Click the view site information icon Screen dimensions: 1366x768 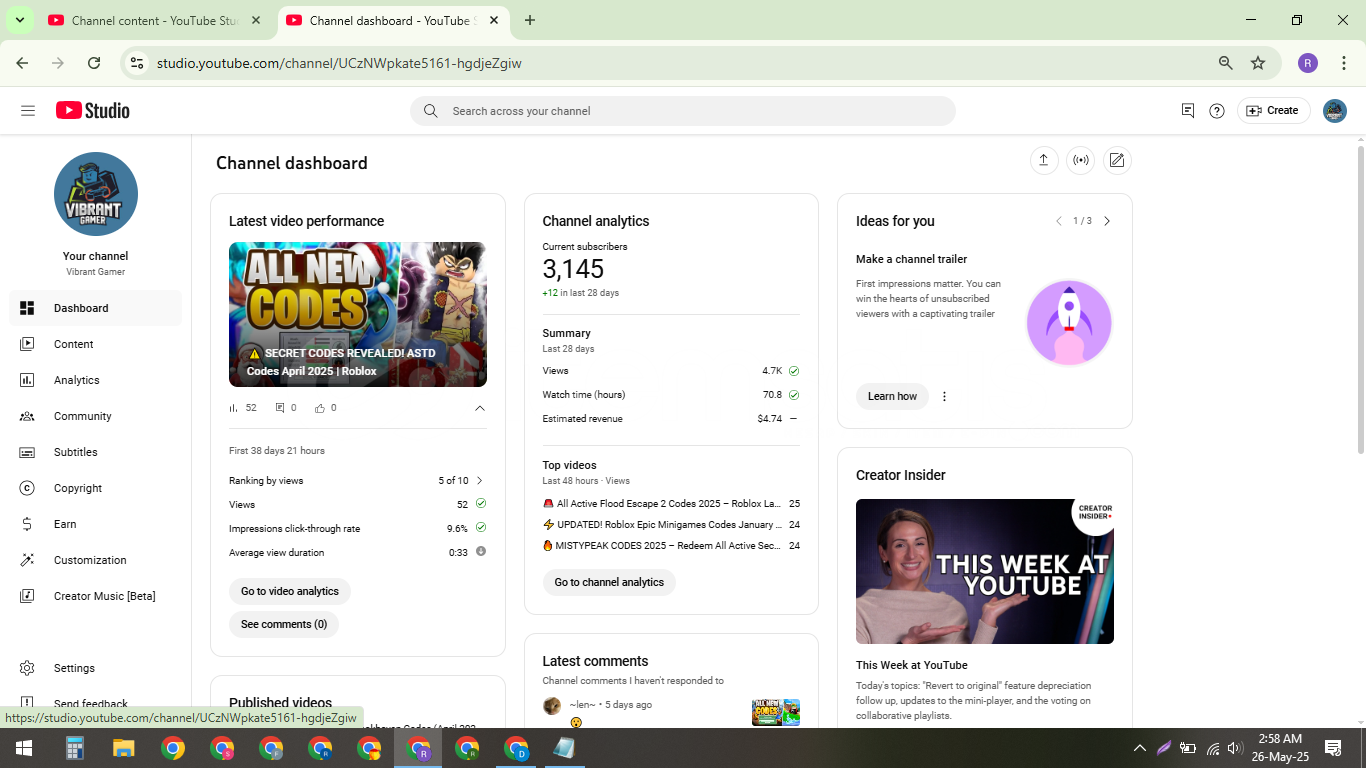coord(137,63)
